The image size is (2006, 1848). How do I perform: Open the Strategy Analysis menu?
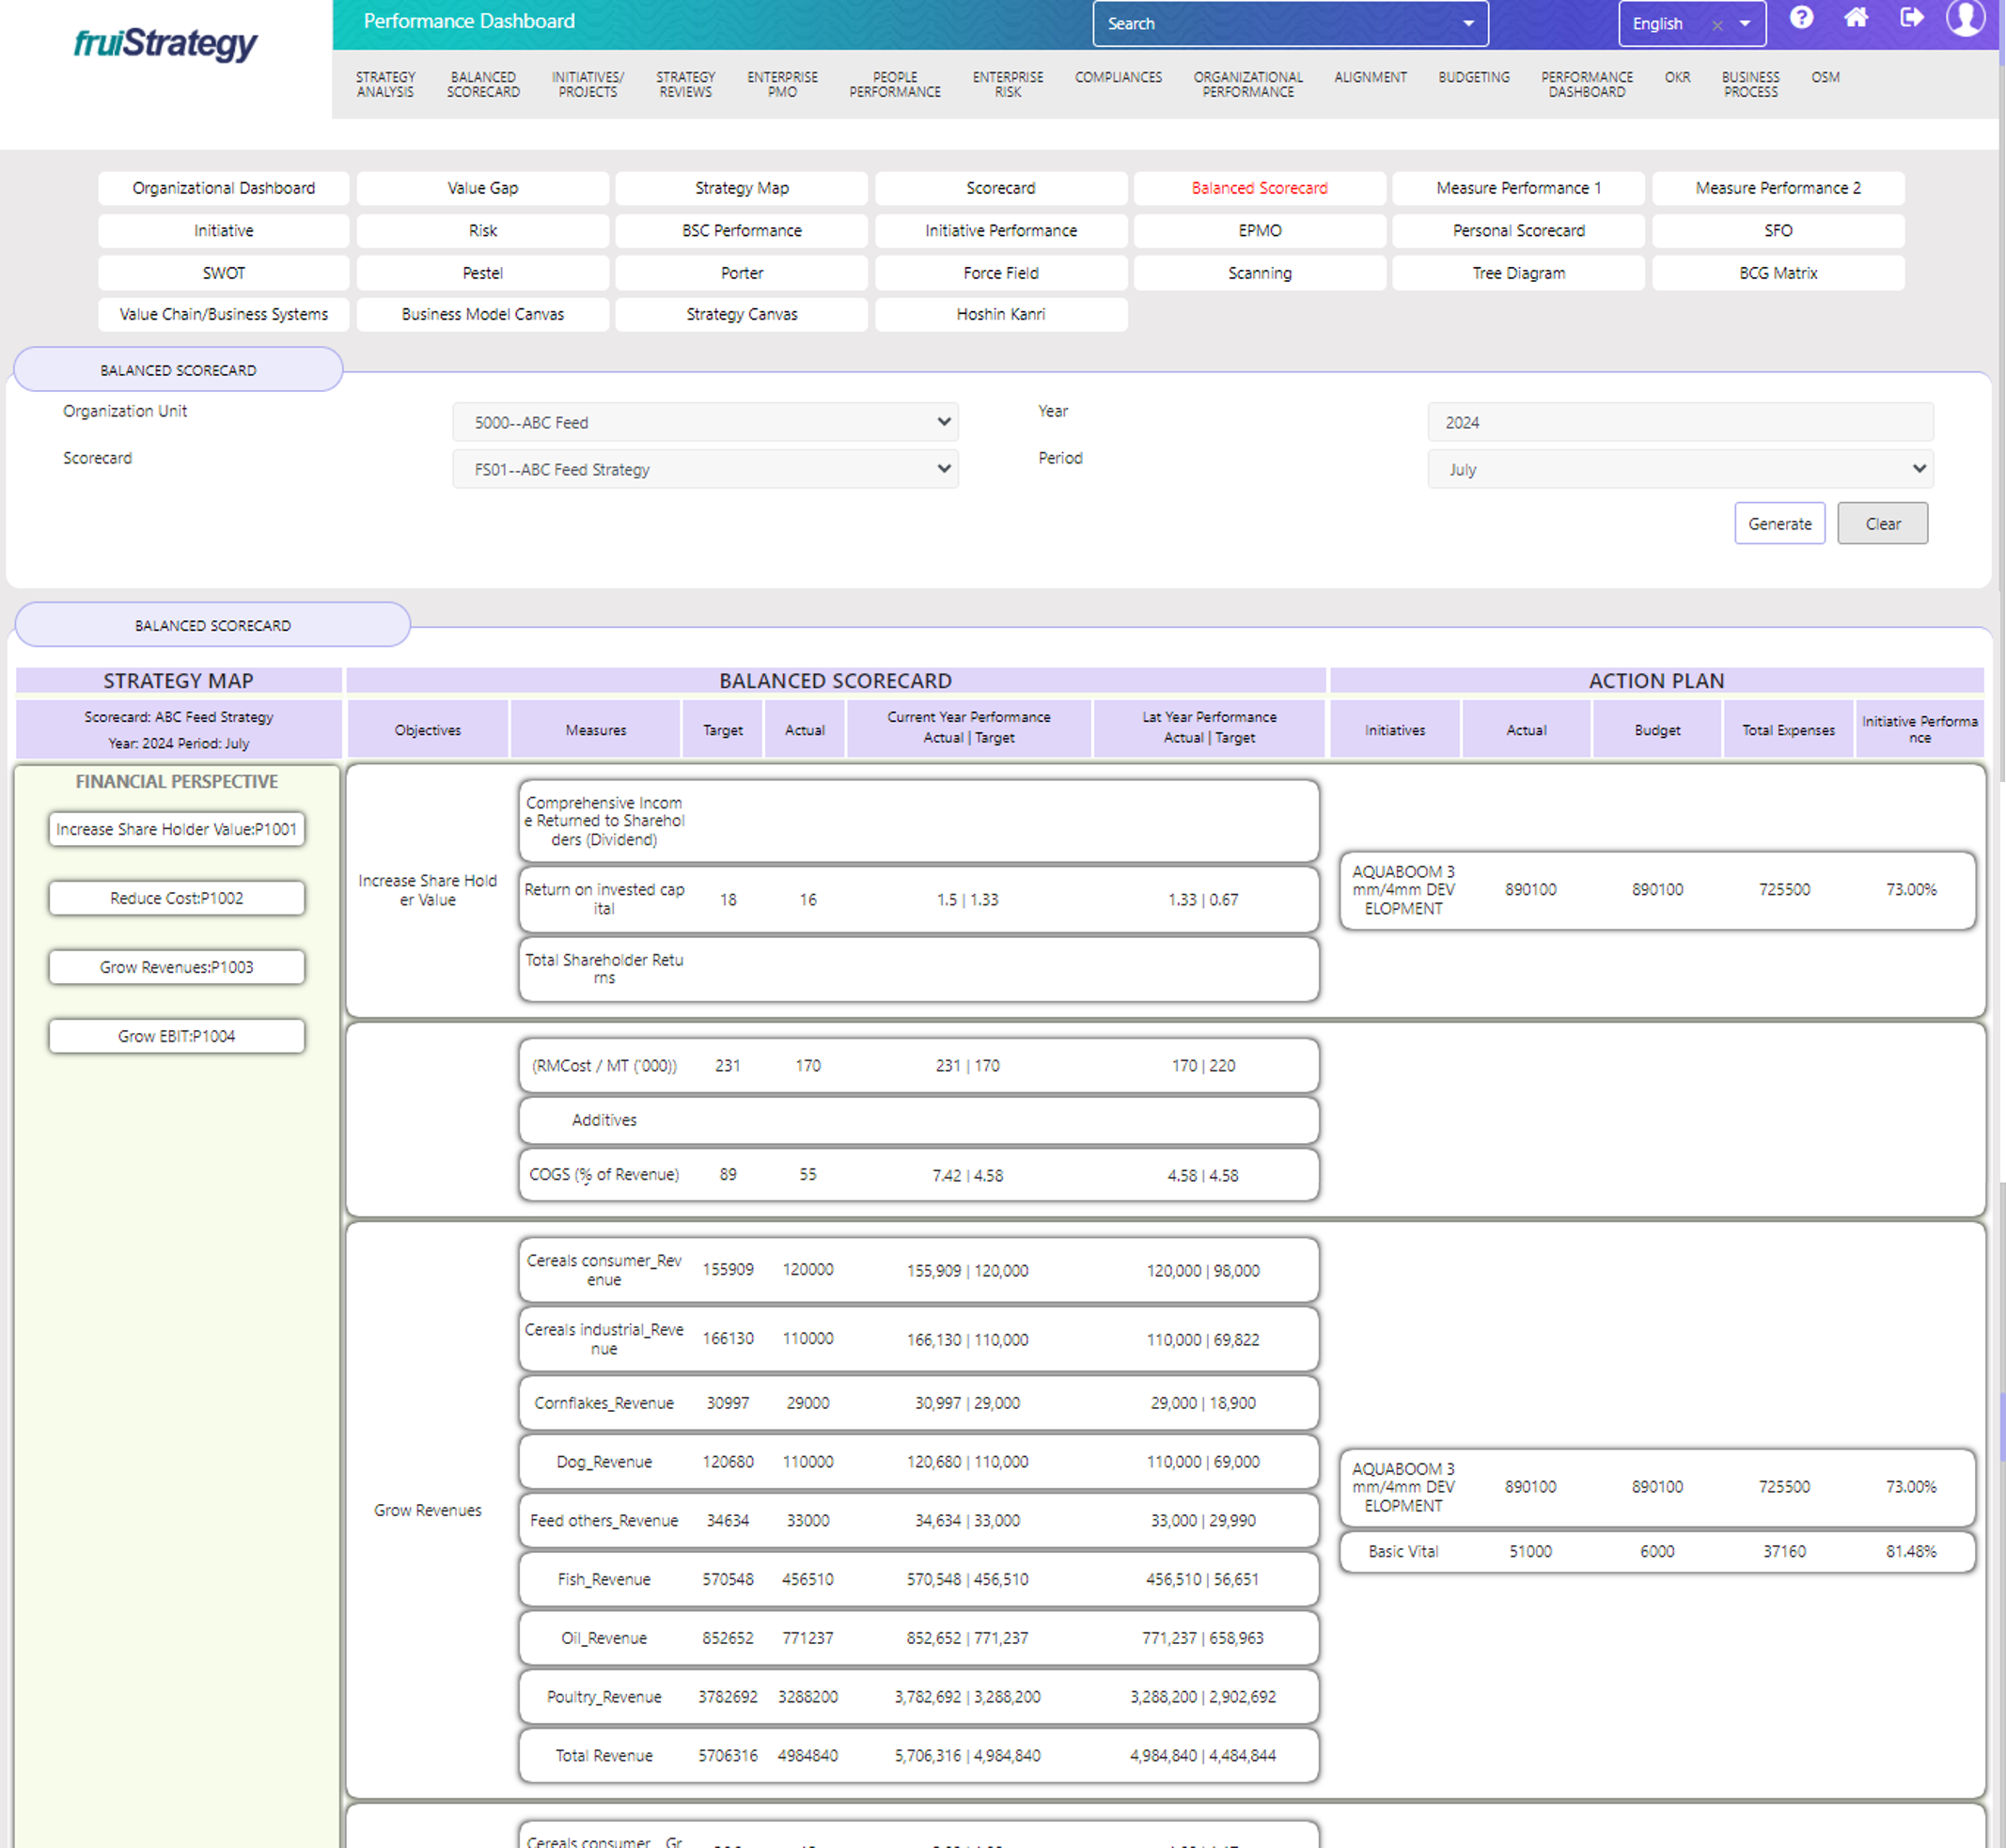point(385,84)
